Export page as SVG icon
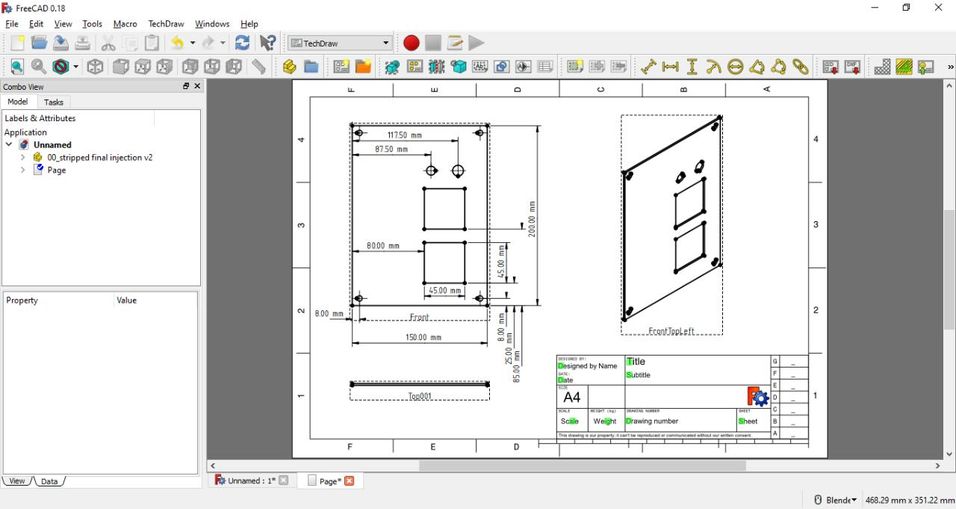The image size is (956, 509). pyautogui.click(x=830, y=66)
